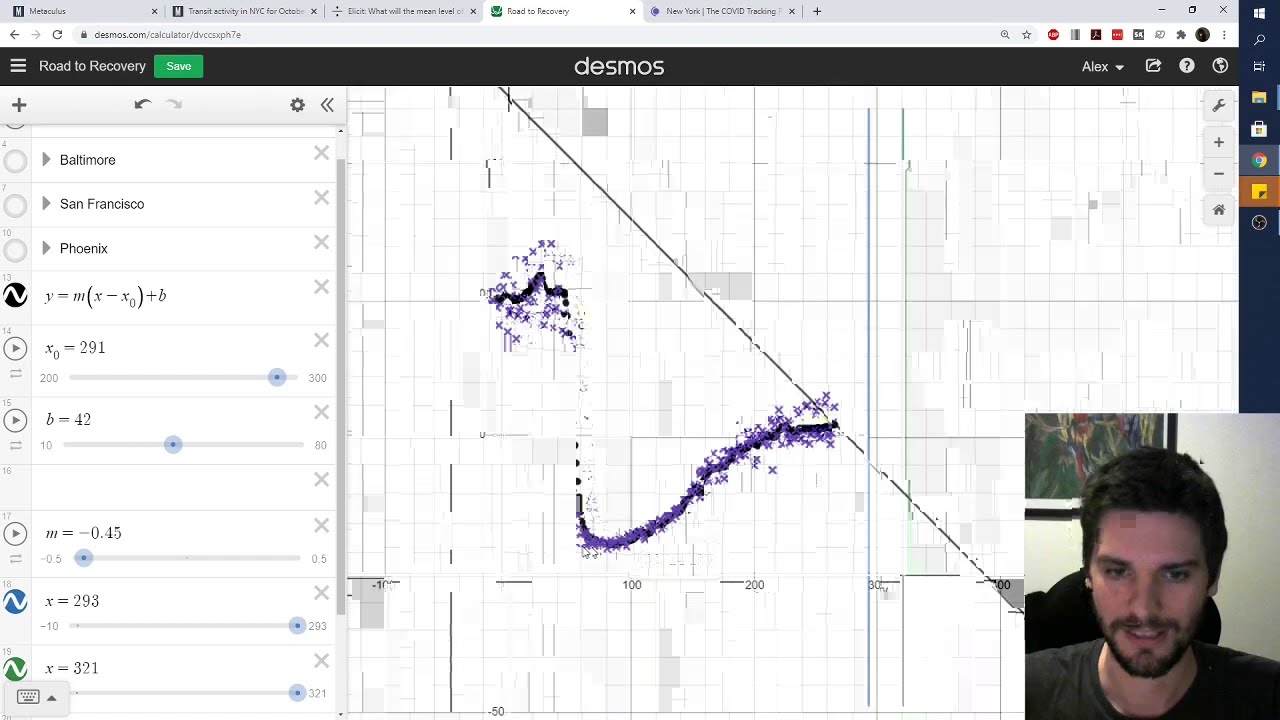This screenshot has width=1280, height=720.
Task: Undo the last expression change
Action: click(x=143, y=104)
